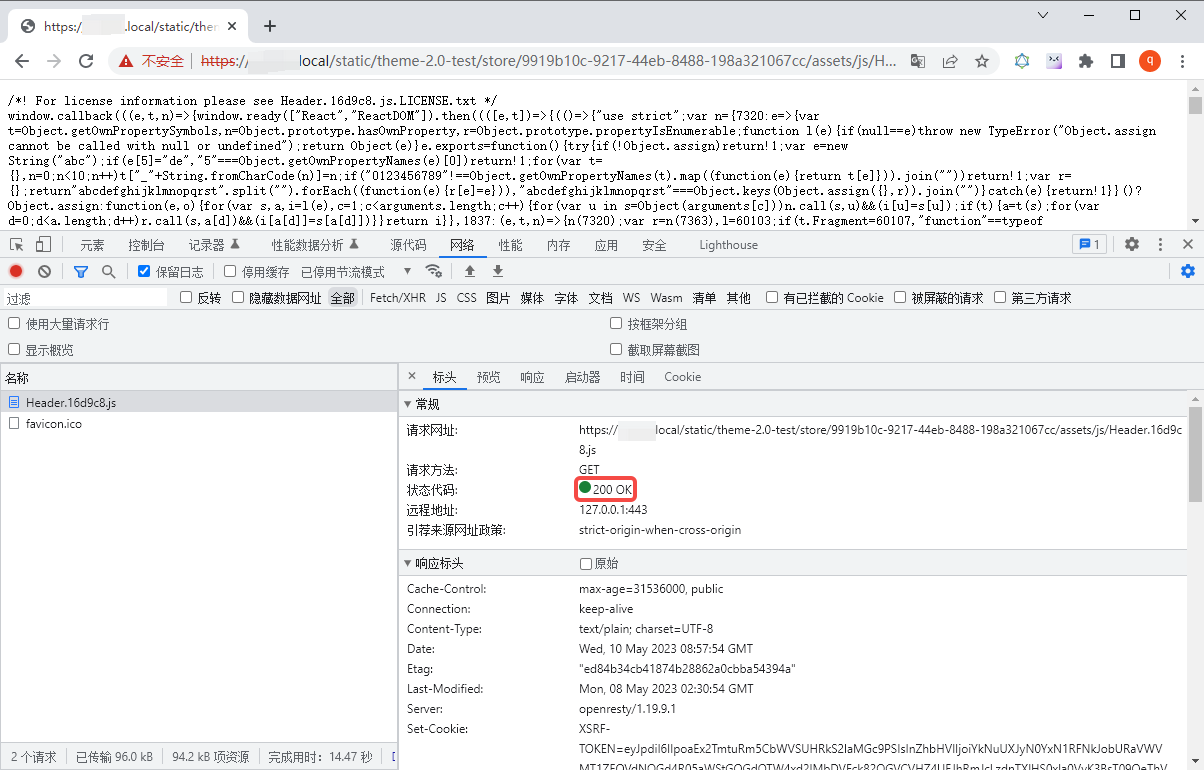This screenshot has width=1204, height=770.
Task: Check the 第三方请求 checkbox
Action: (x=1000, y=297)
